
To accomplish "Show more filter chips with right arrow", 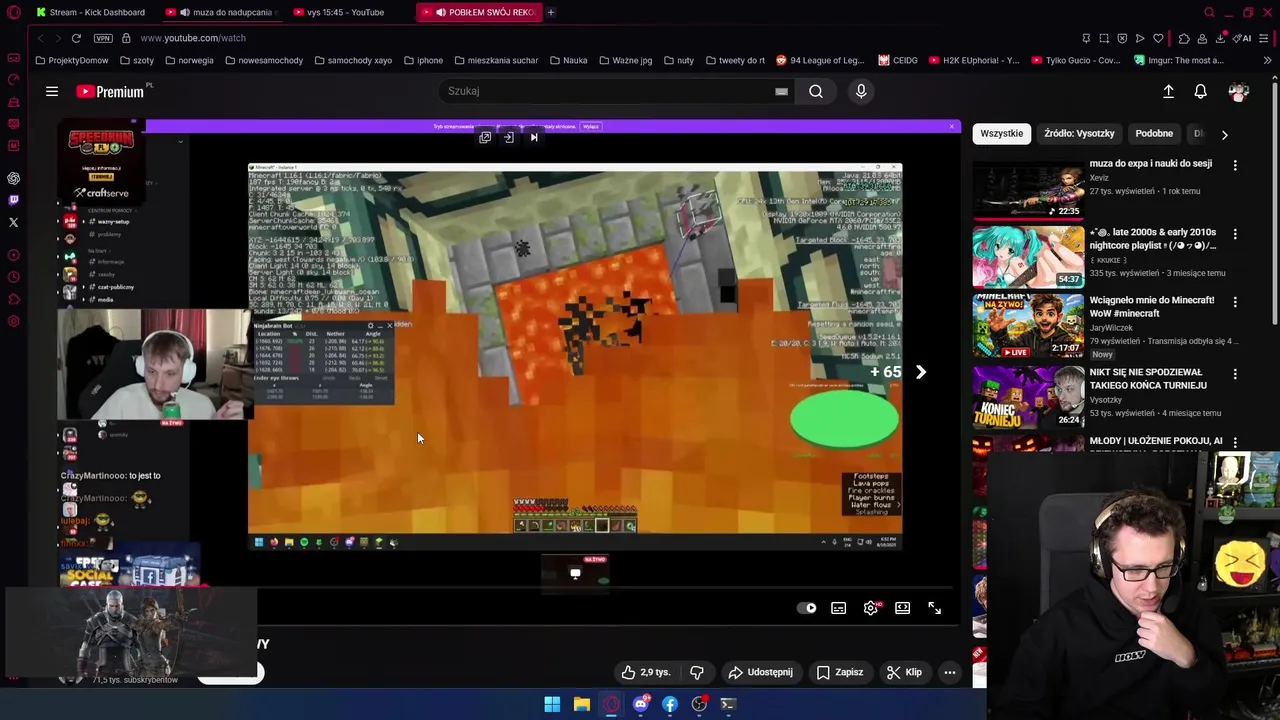I will coord(1224,134).
